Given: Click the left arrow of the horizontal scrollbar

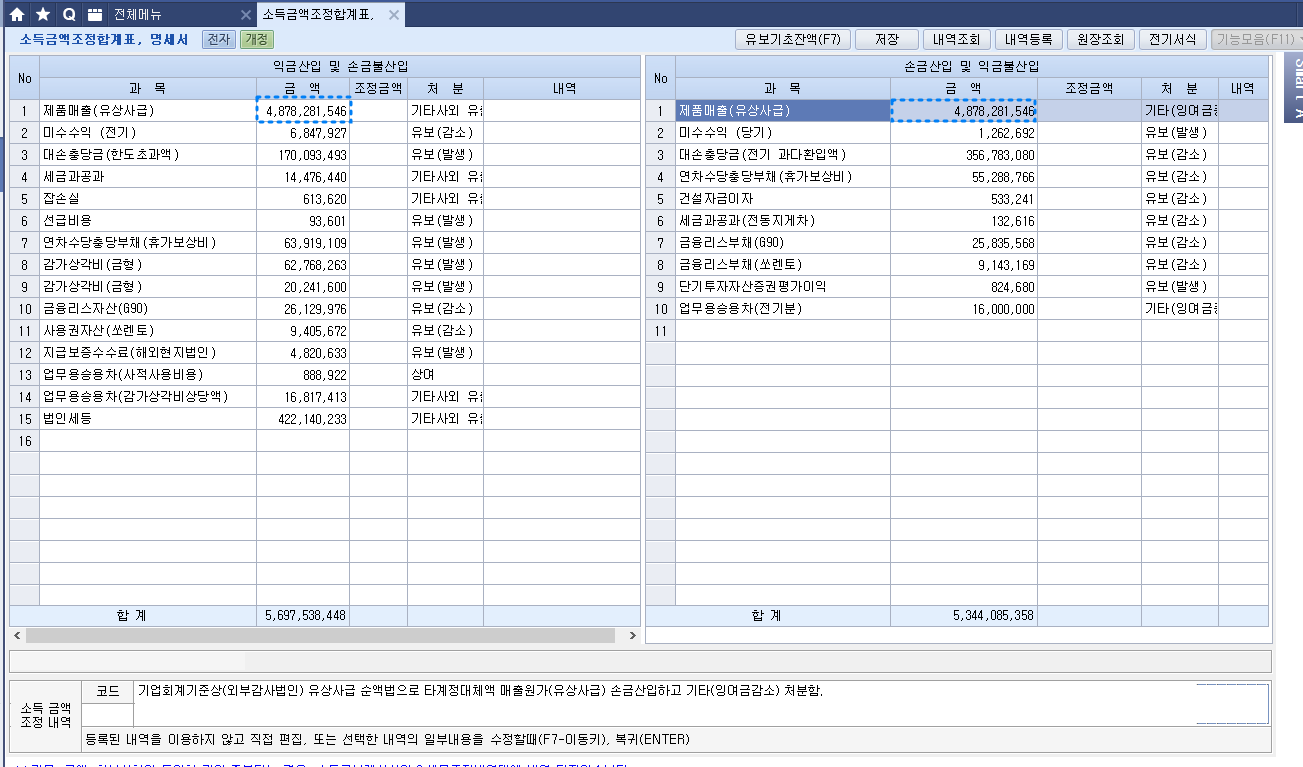Looking at the screenshot, I should pyautogui.click(x=17, y=635).
